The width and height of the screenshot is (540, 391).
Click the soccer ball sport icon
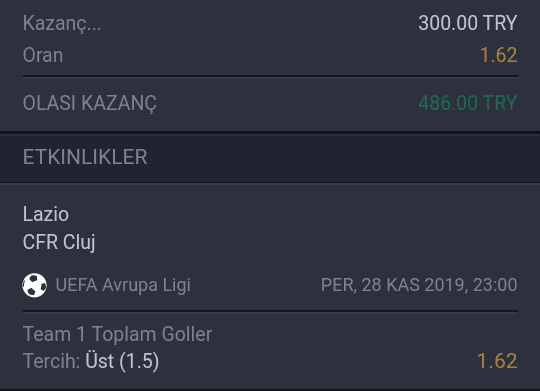pyautogui.click(x=34, y=285)
